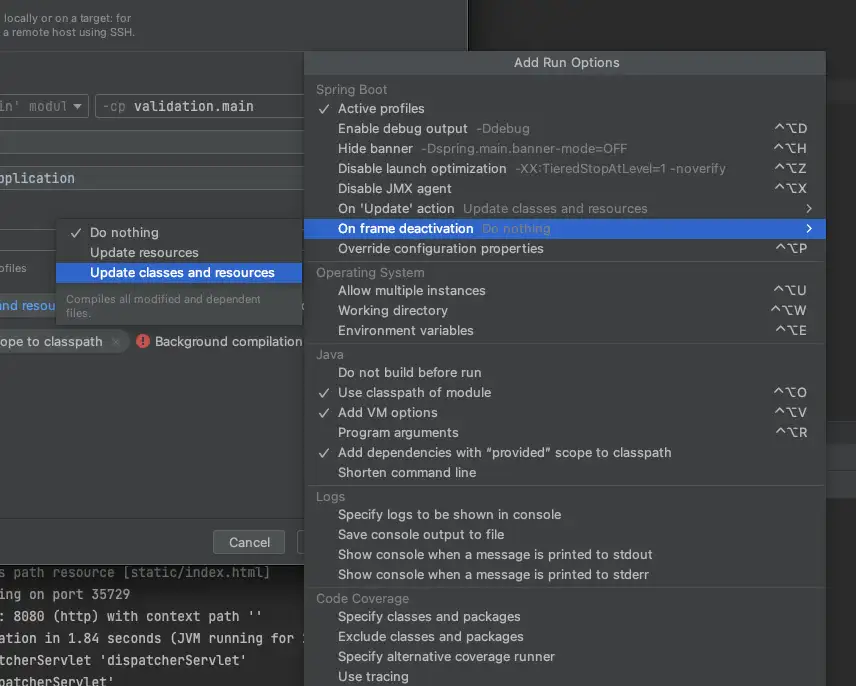Click the red Background compilation error icon
The height and width of the screenshot is (686, 856).
pyautogui.click(x=143, y=342)
